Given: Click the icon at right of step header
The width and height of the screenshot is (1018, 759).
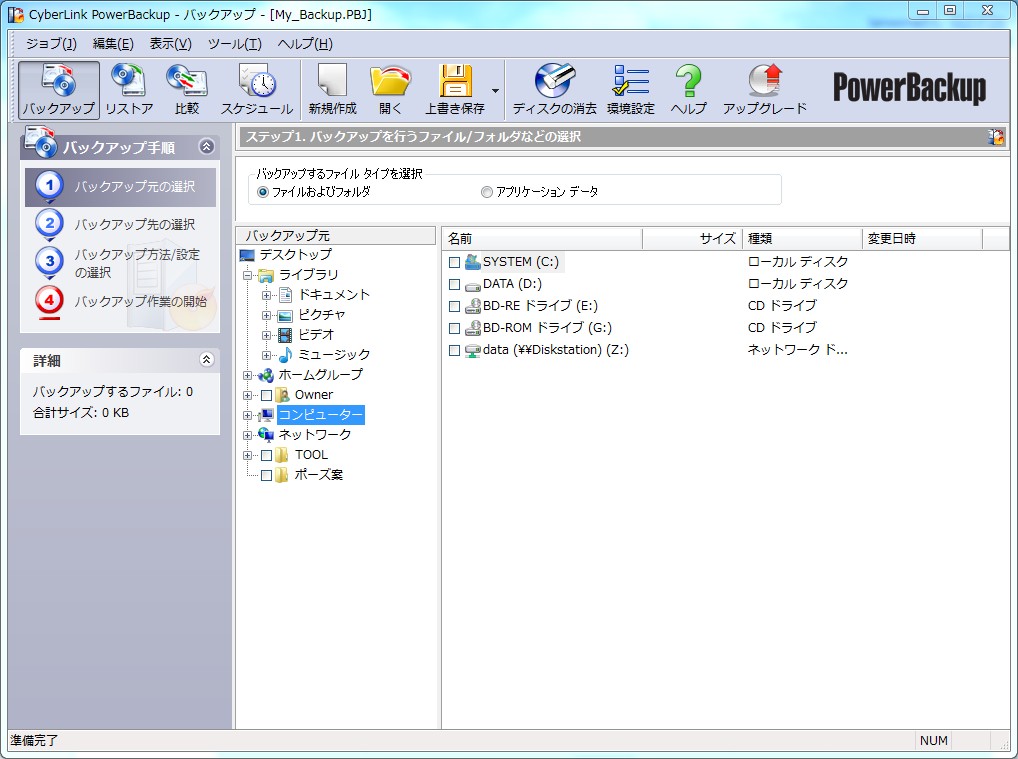Looking at the screenshot, I should pos(995,137).
